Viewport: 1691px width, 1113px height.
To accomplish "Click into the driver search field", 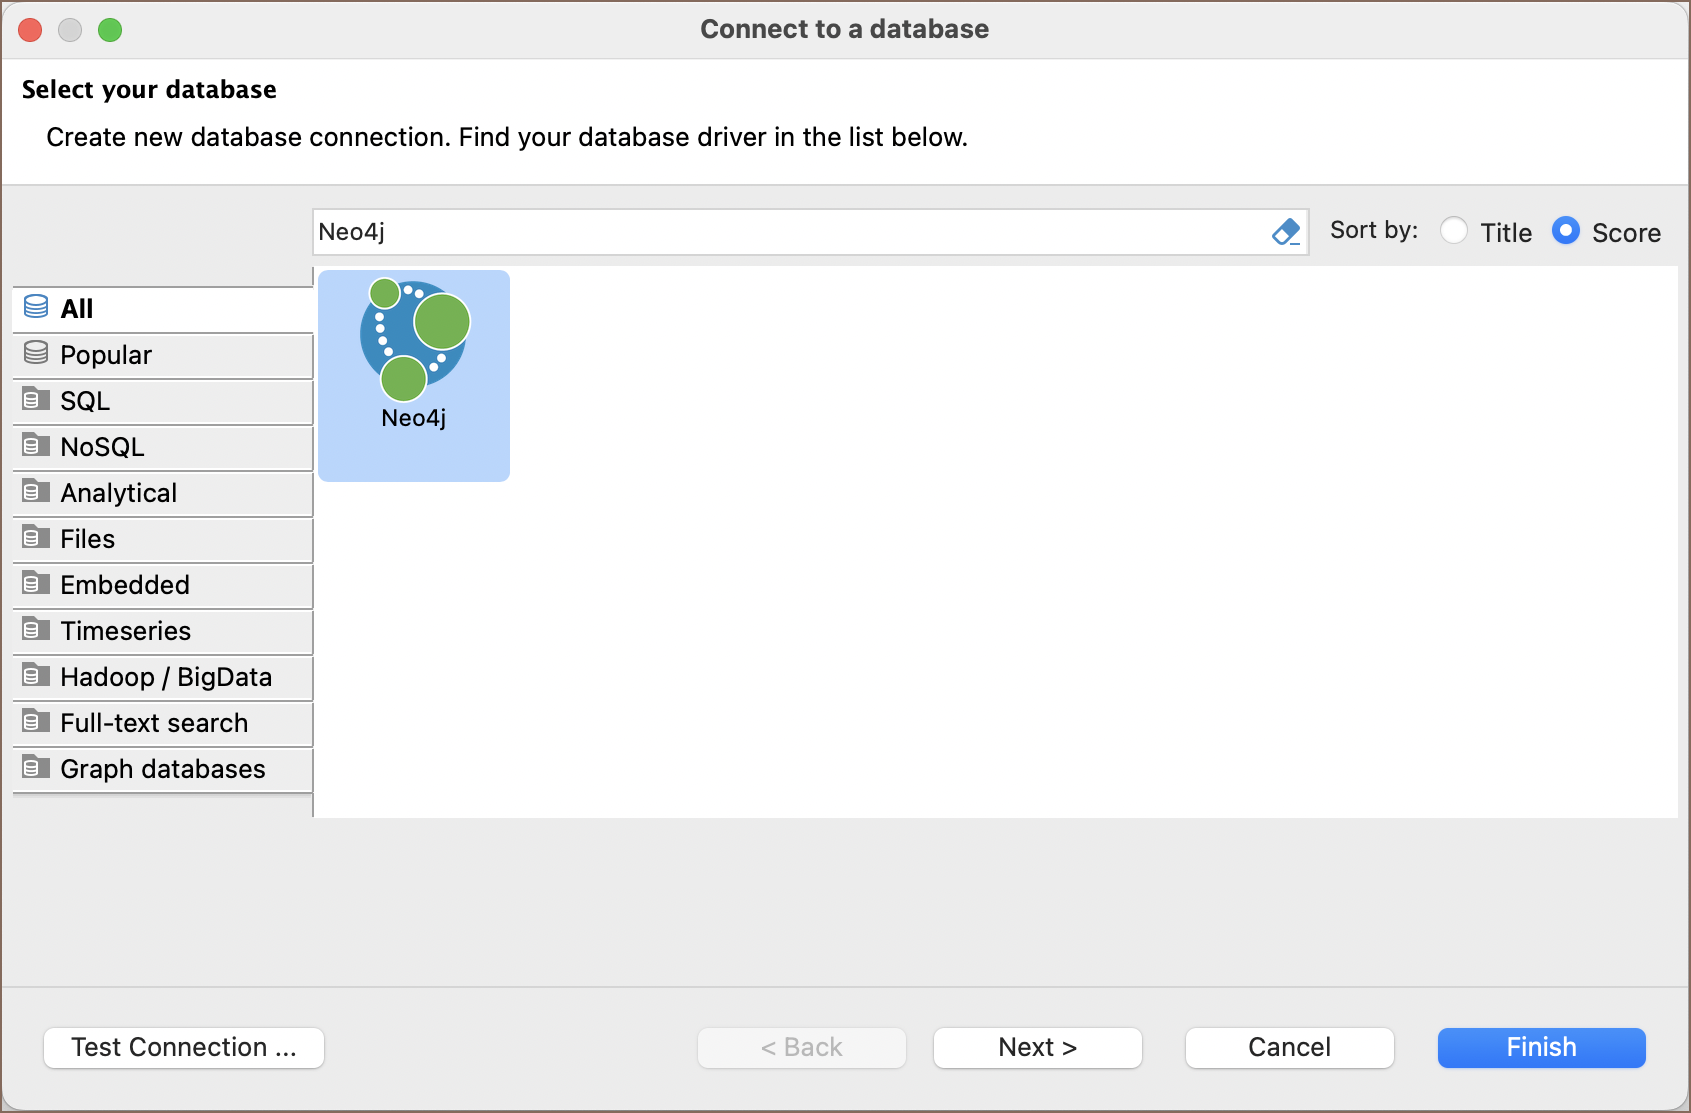I will coord(790,232).
